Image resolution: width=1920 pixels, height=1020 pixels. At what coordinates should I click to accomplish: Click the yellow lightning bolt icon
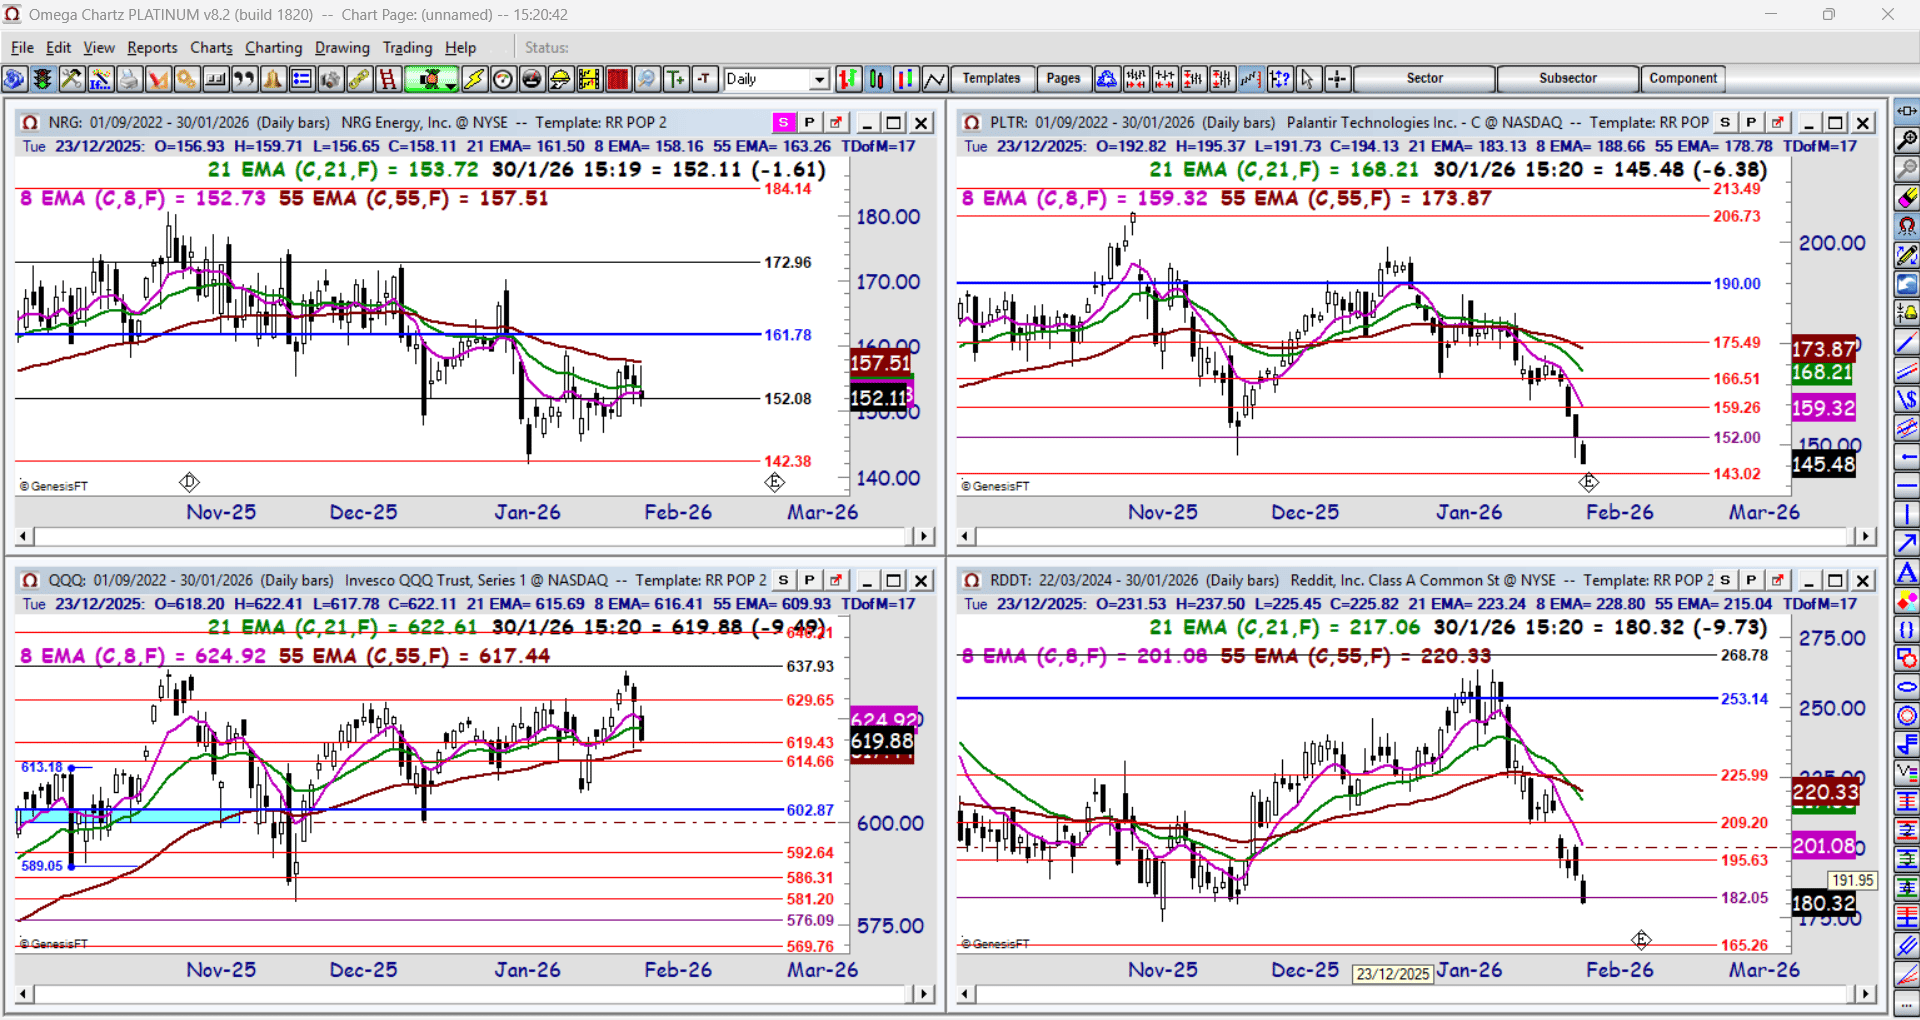(x=474, y=79)
